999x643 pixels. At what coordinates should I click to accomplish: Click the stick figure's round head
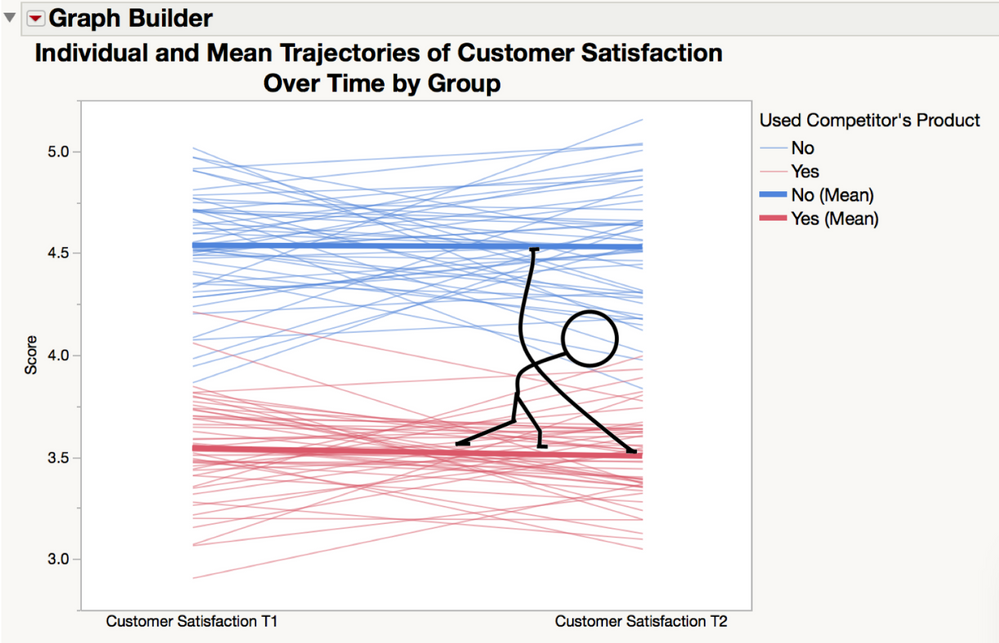(589, 338)
